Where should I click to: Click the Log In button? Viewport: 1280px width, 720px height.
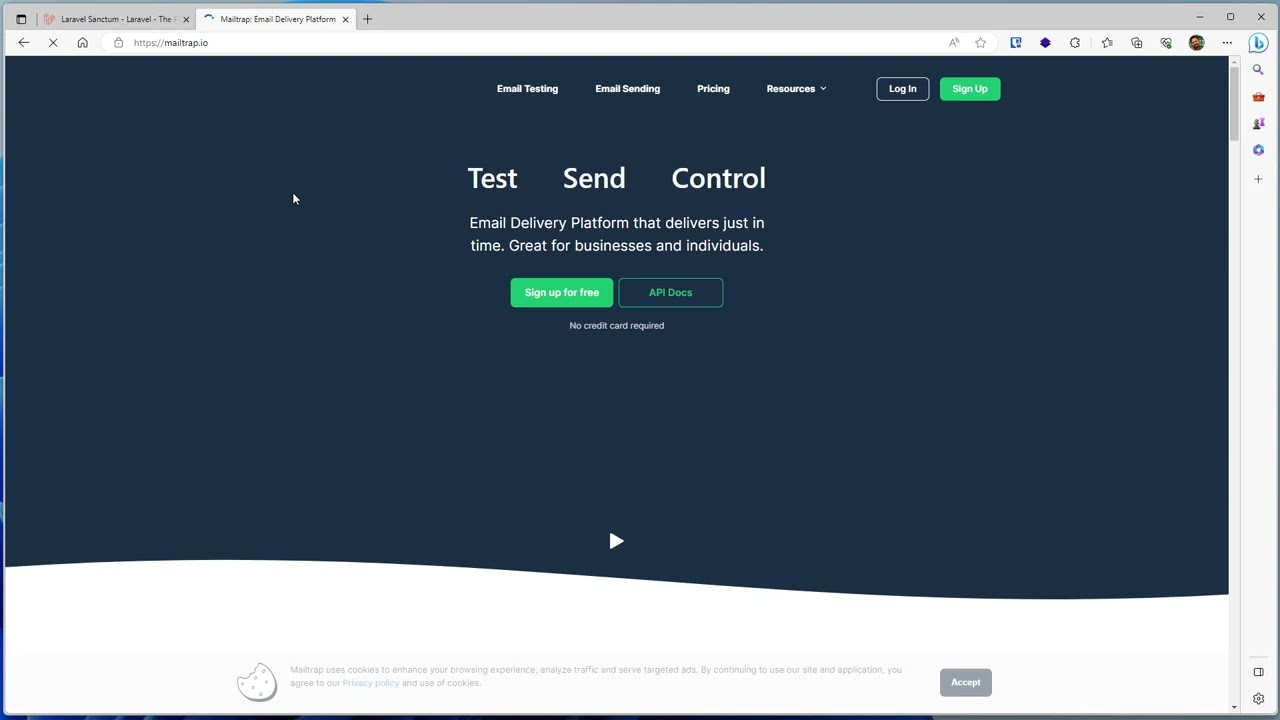(x=903, y=89)
